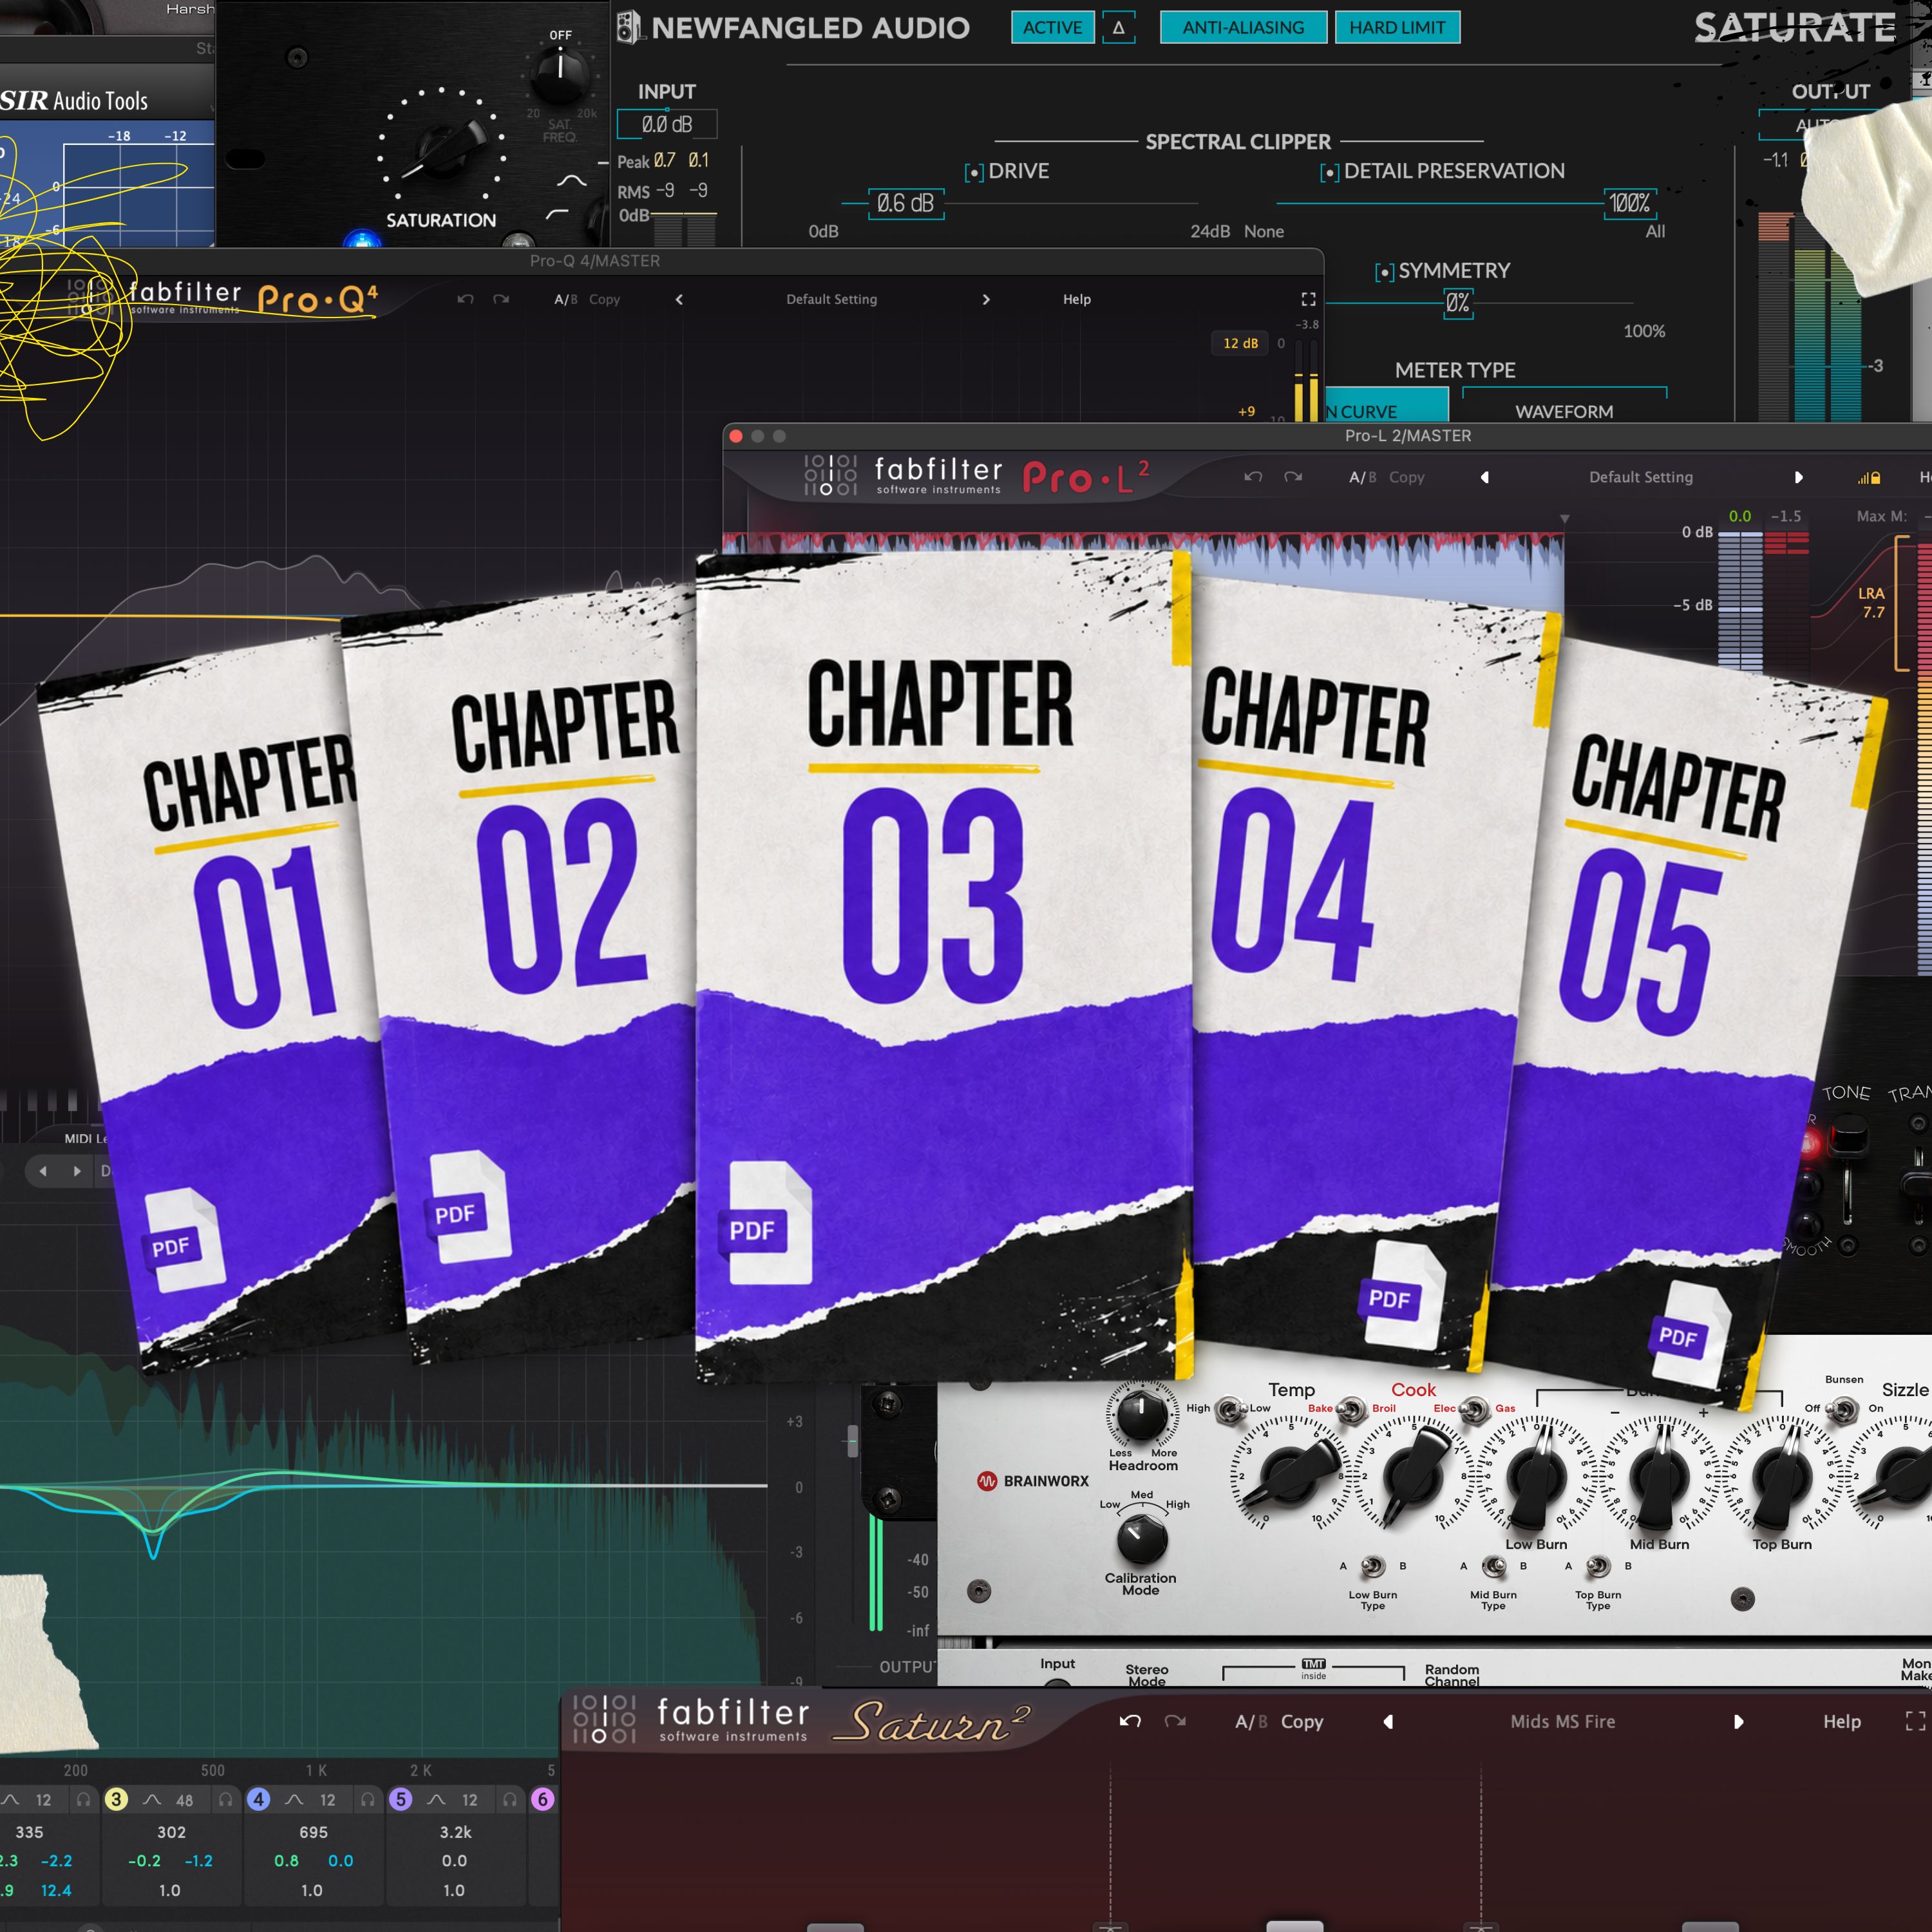Click the Symmetry 0% slider handle

(1458, 303)
